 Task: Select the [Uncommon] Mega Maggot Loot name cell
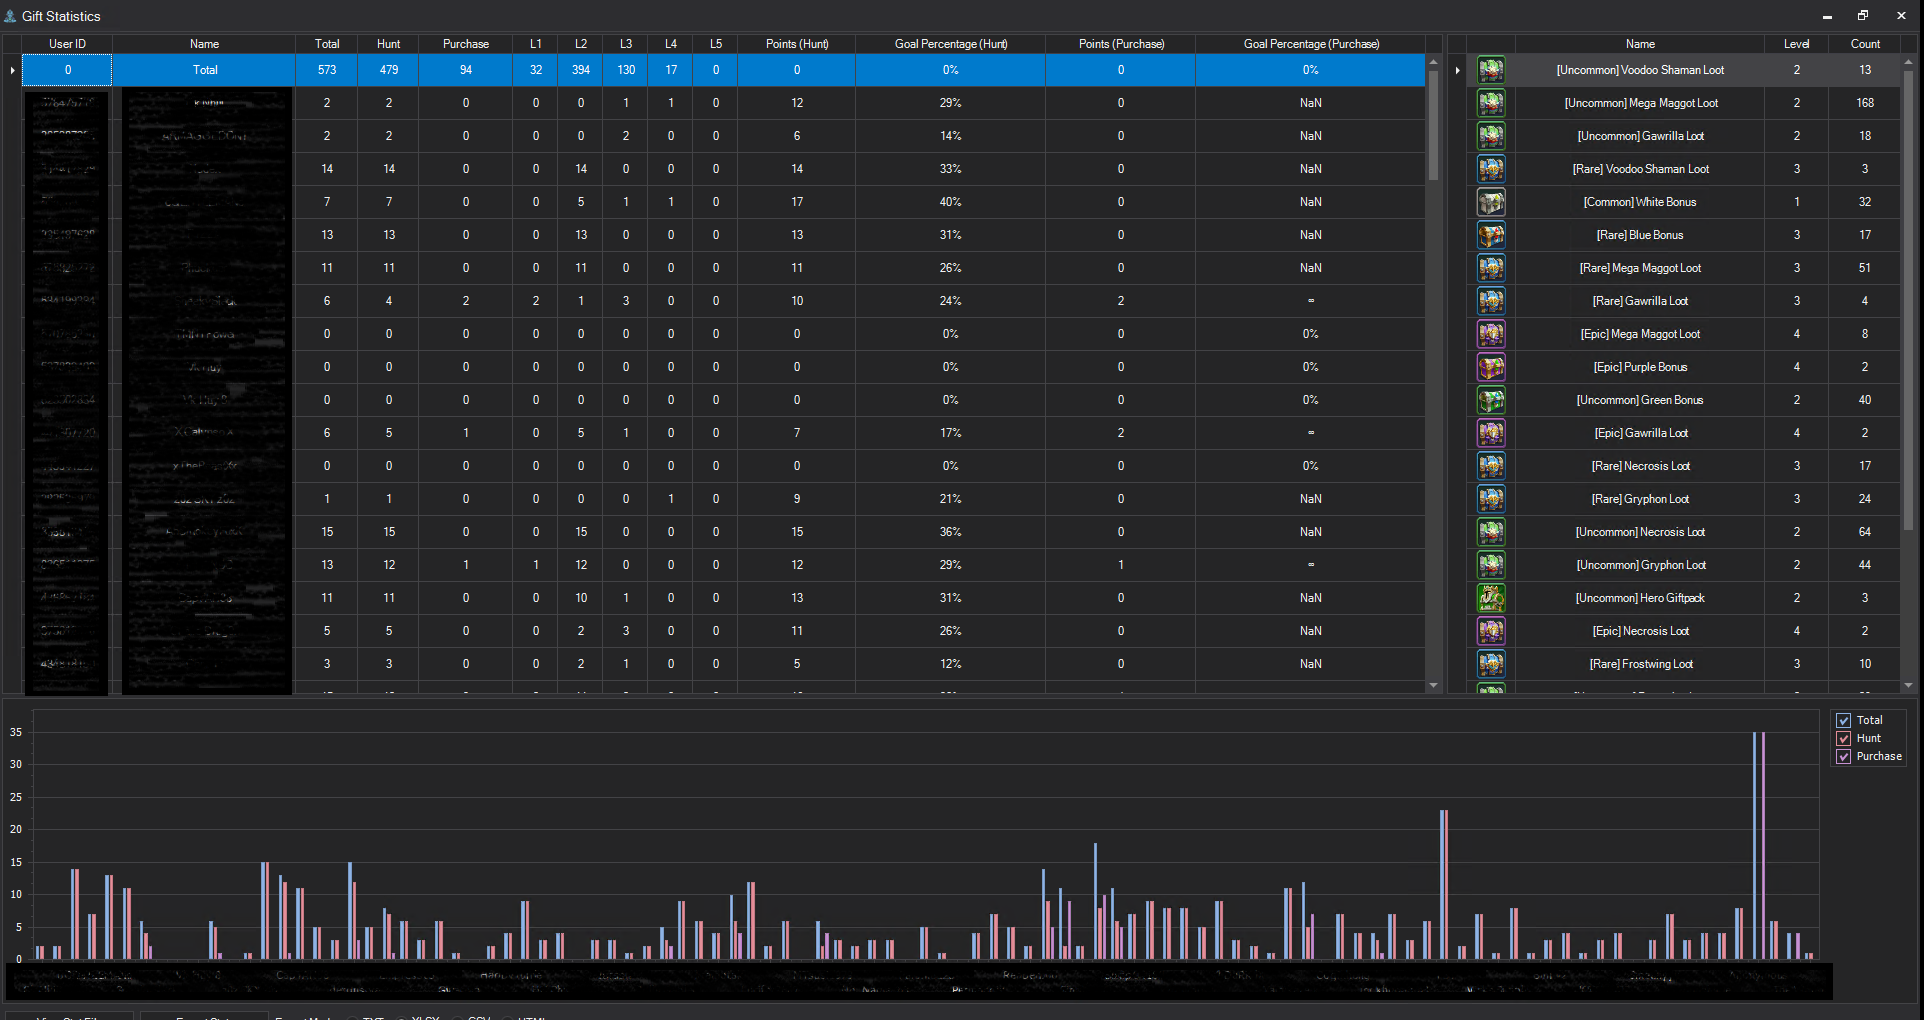1641,103
